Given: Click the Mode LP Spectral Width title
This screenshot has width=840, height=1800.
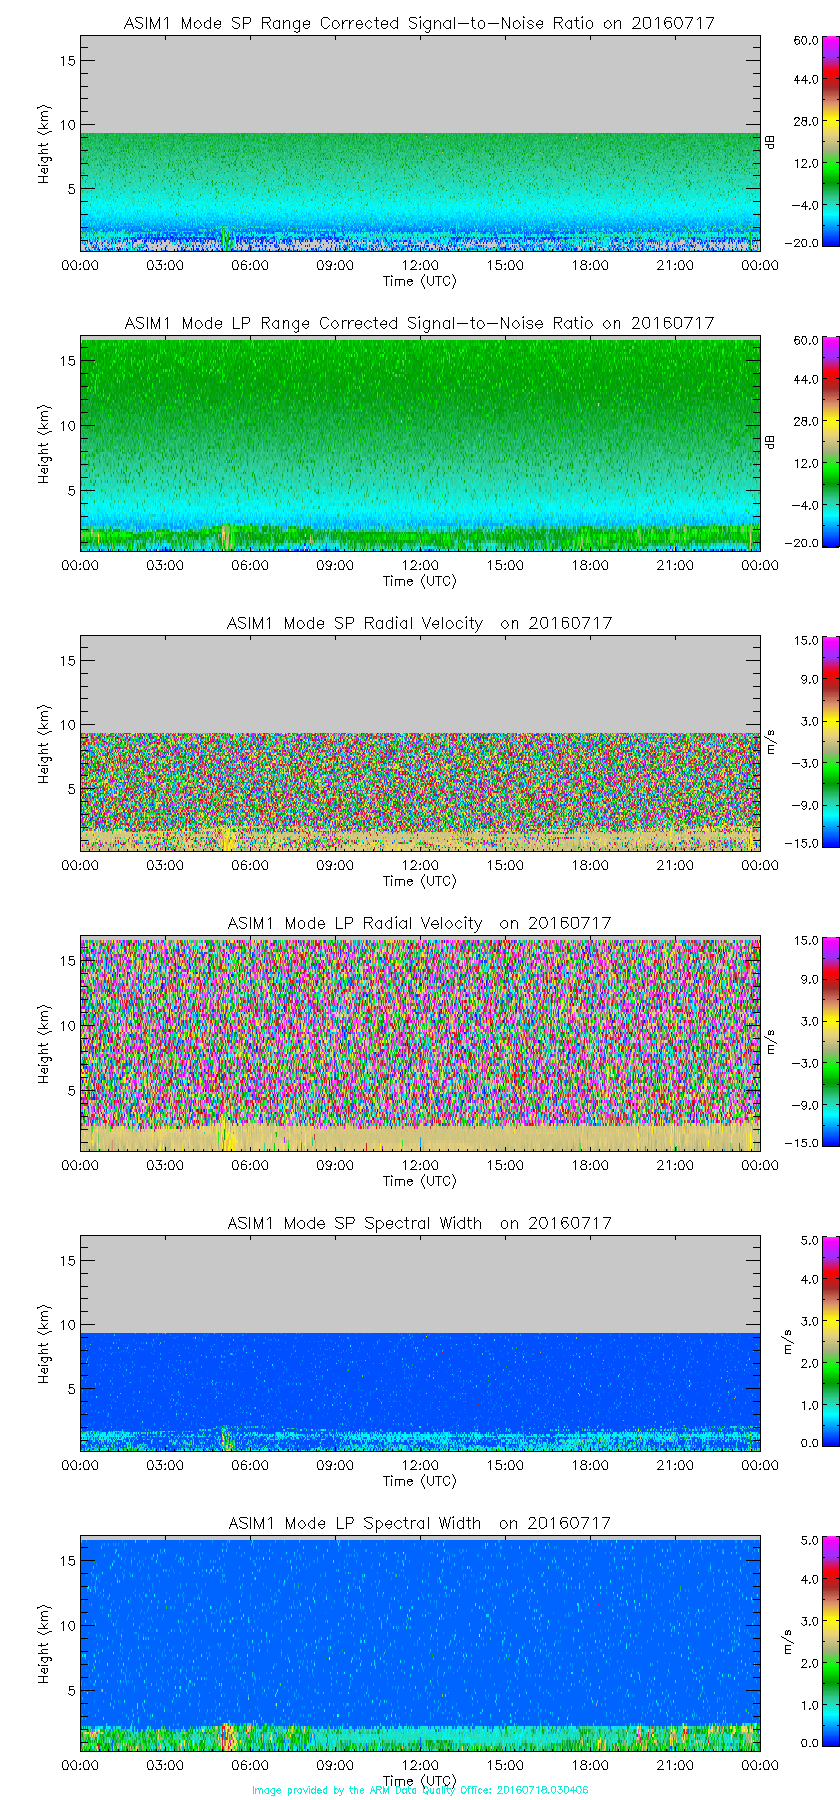Looking at the screenshot, I should 419,1523.
